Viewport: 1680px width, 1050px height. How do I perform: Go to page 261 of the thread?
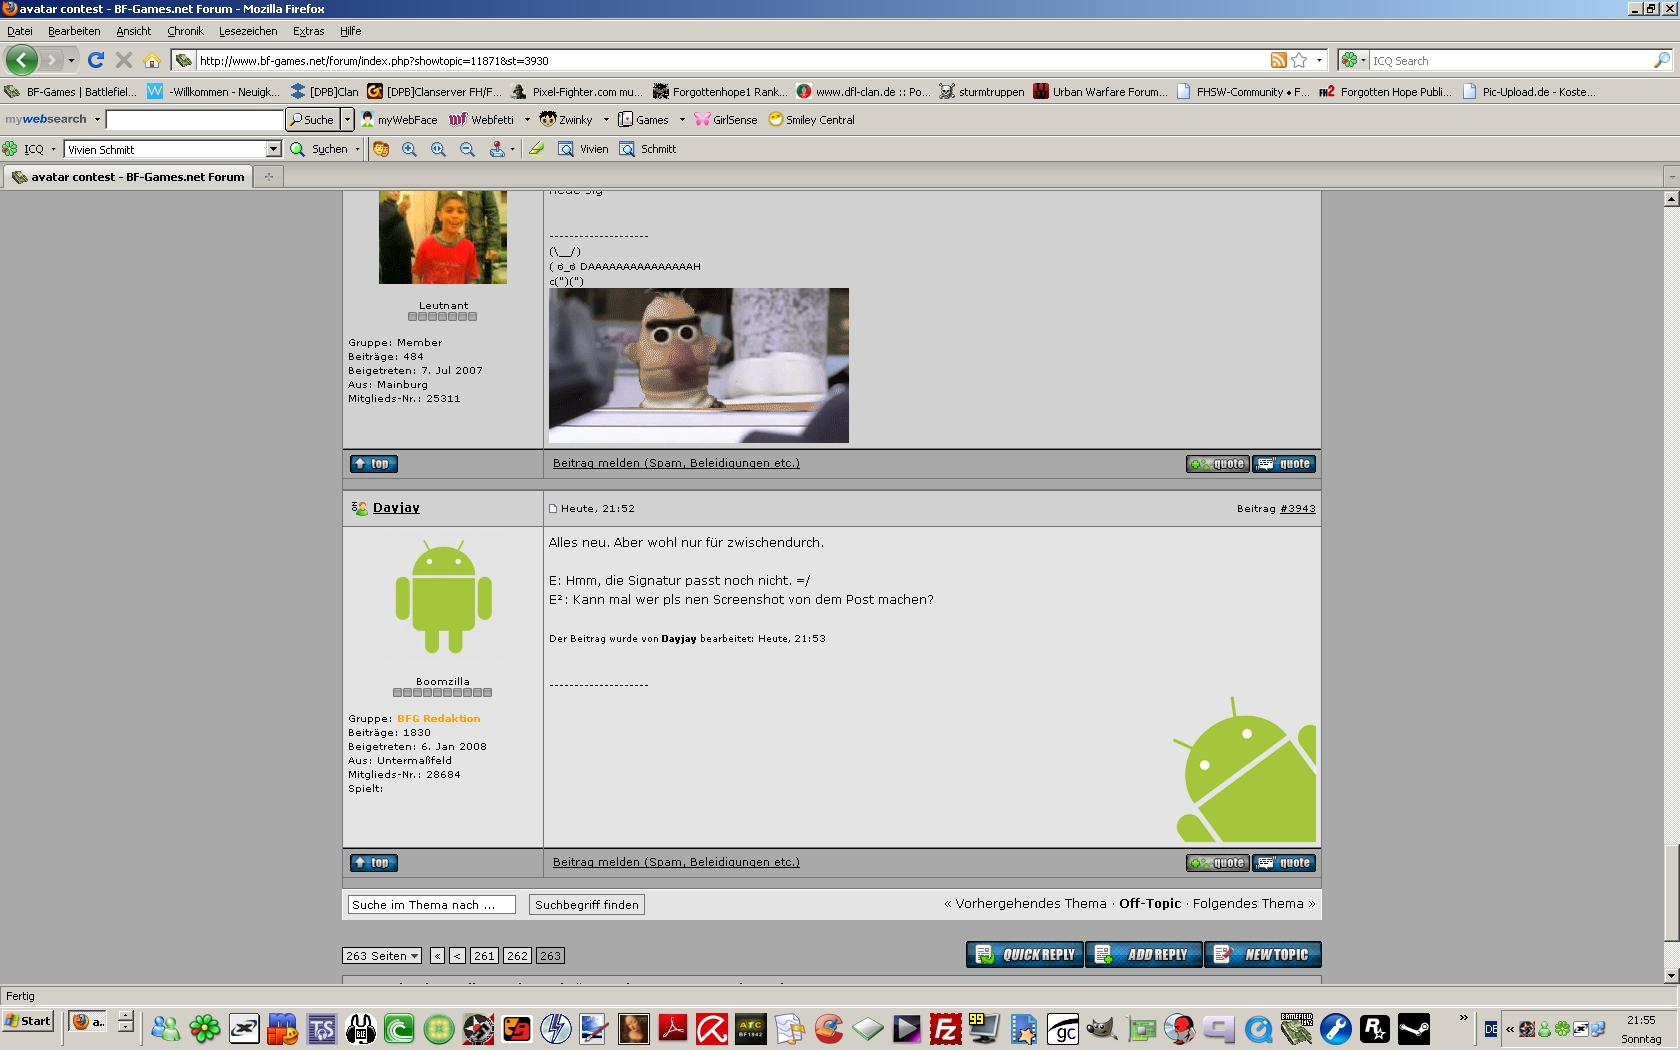[x=484, y=956]
